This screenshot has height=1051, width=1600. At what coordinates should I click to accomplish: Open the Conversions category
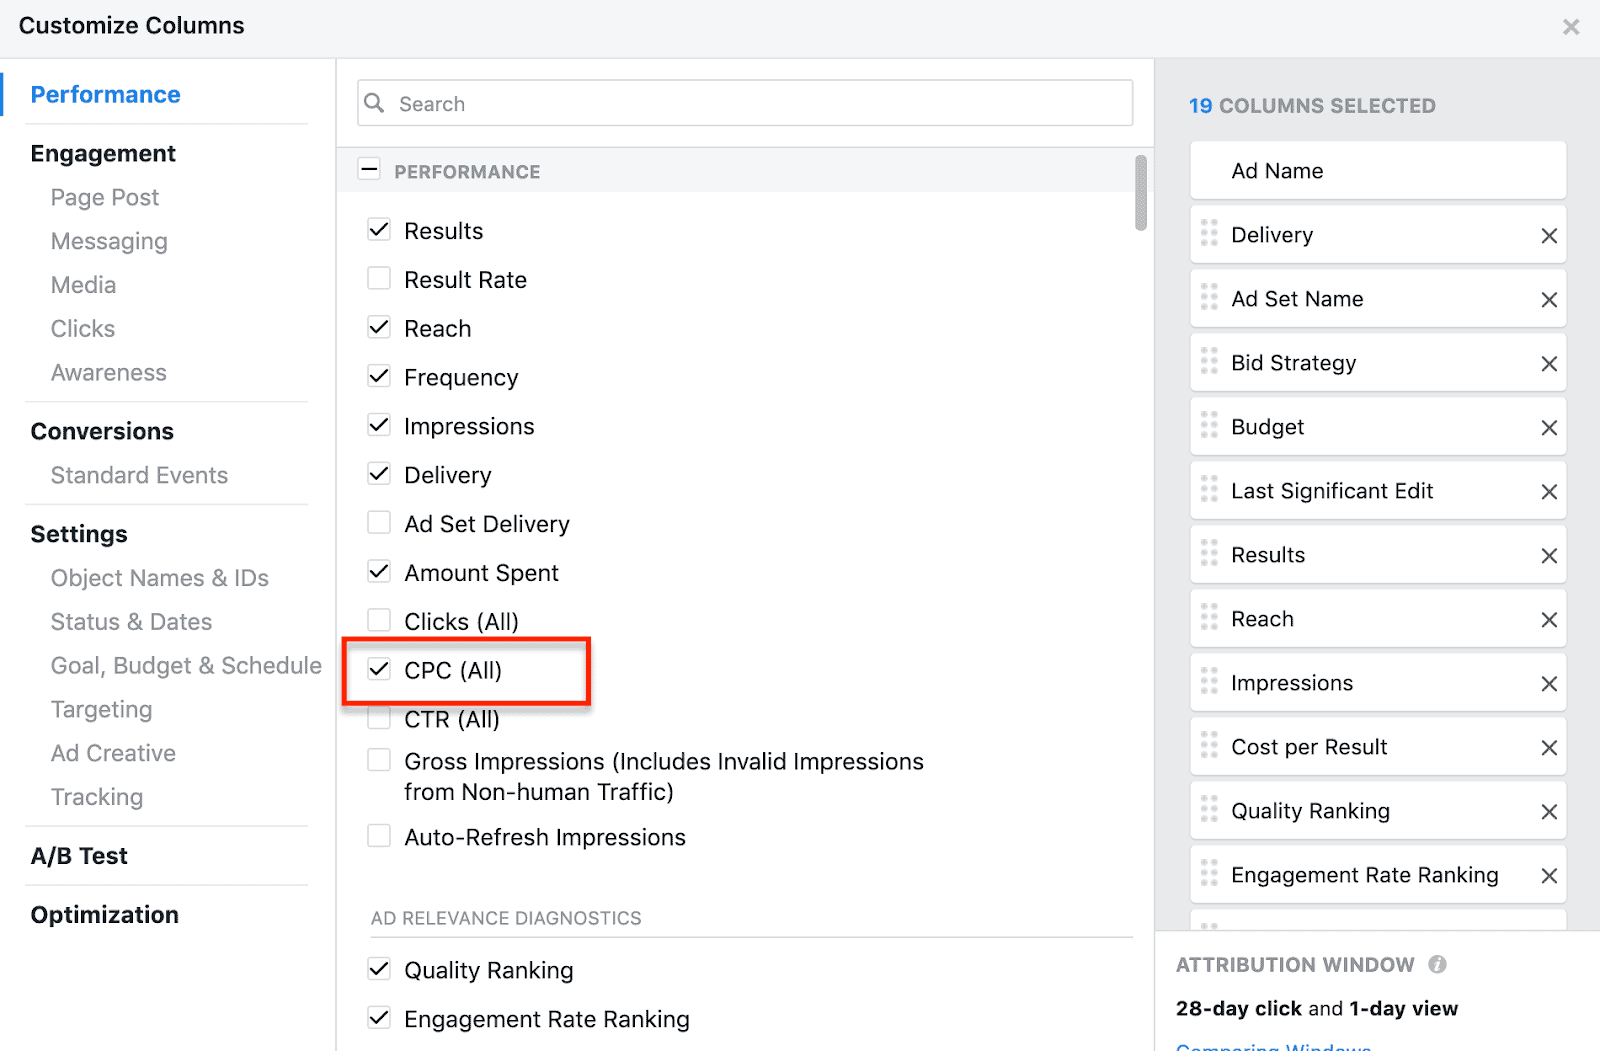pyautogui.click(x=102, y=432)
